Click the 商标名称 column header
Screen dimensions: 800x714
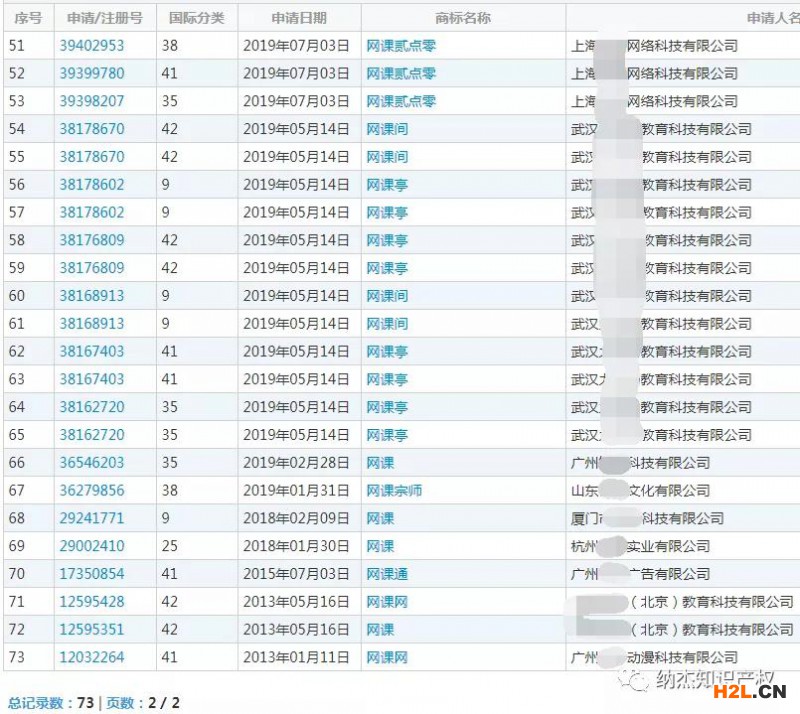coord(463,18)
